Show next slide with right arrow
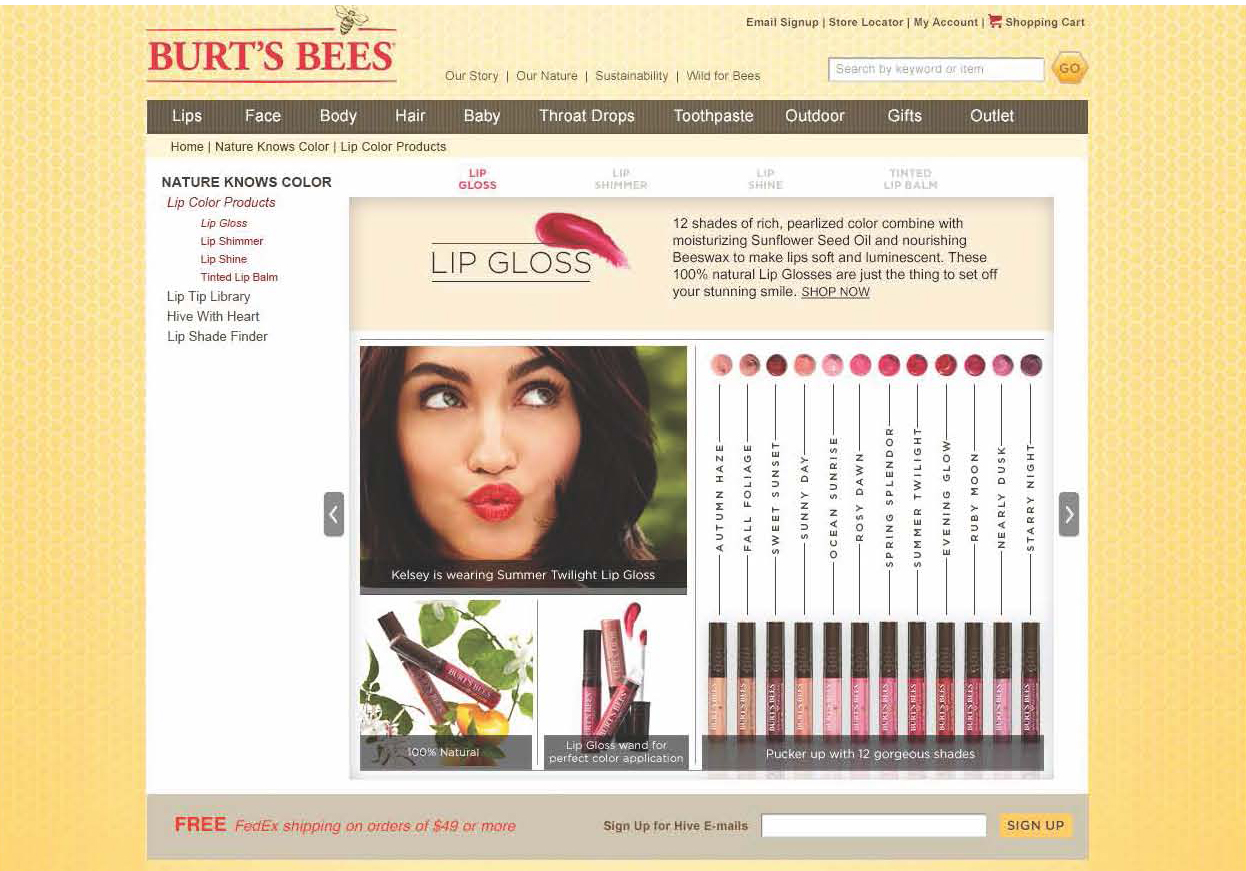This screenshot has height=871, width=1246. (1069, 514)
